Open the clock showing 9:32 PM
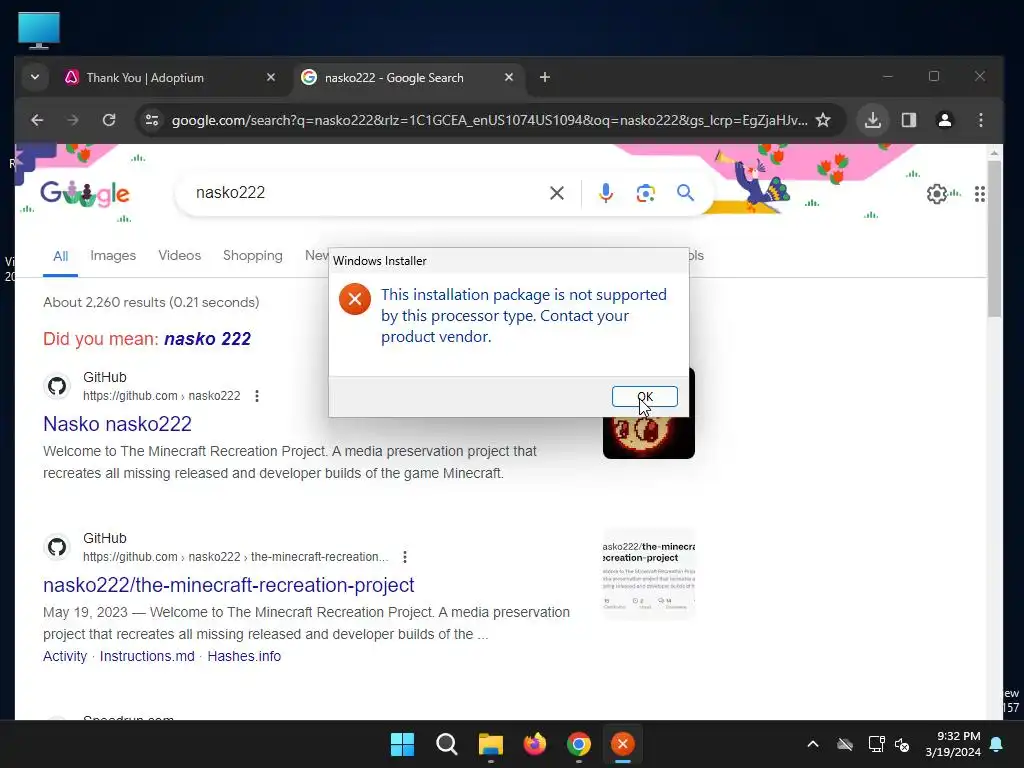 click(953, 744)
